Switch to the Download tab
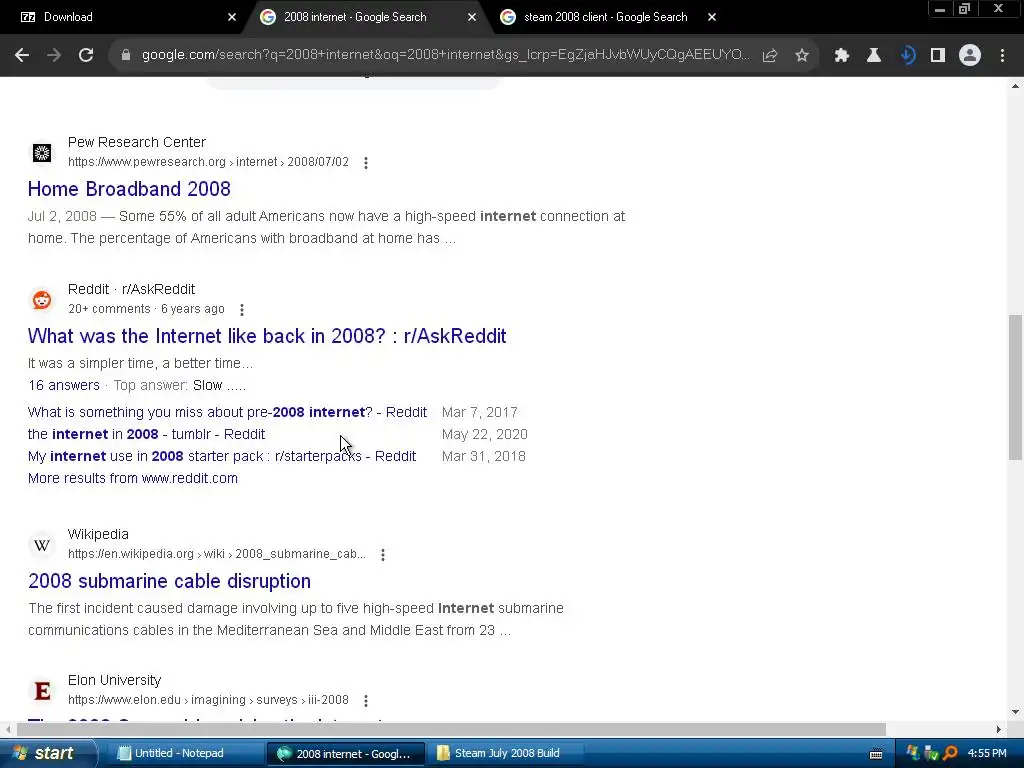This screenshot has height=768, width=1024. [x=124, y=17]
